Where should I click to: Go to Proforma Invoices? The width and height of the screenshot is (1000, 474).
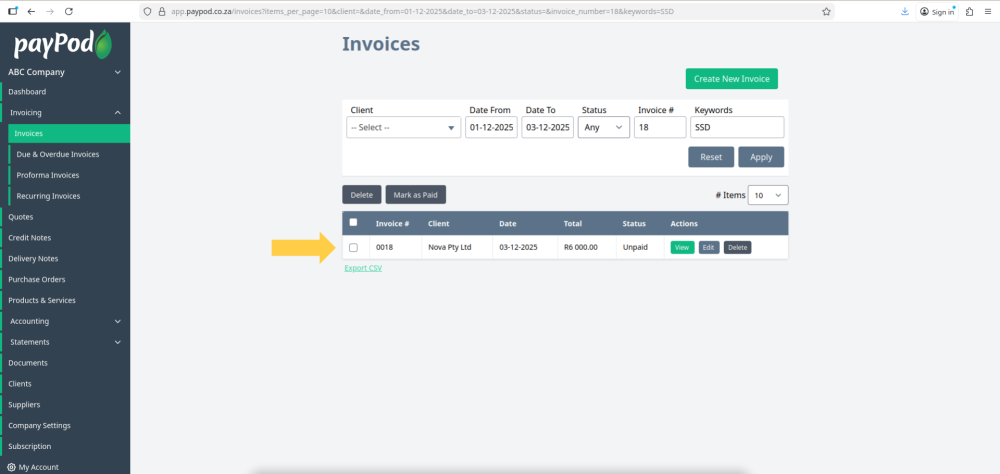point(48,175)
